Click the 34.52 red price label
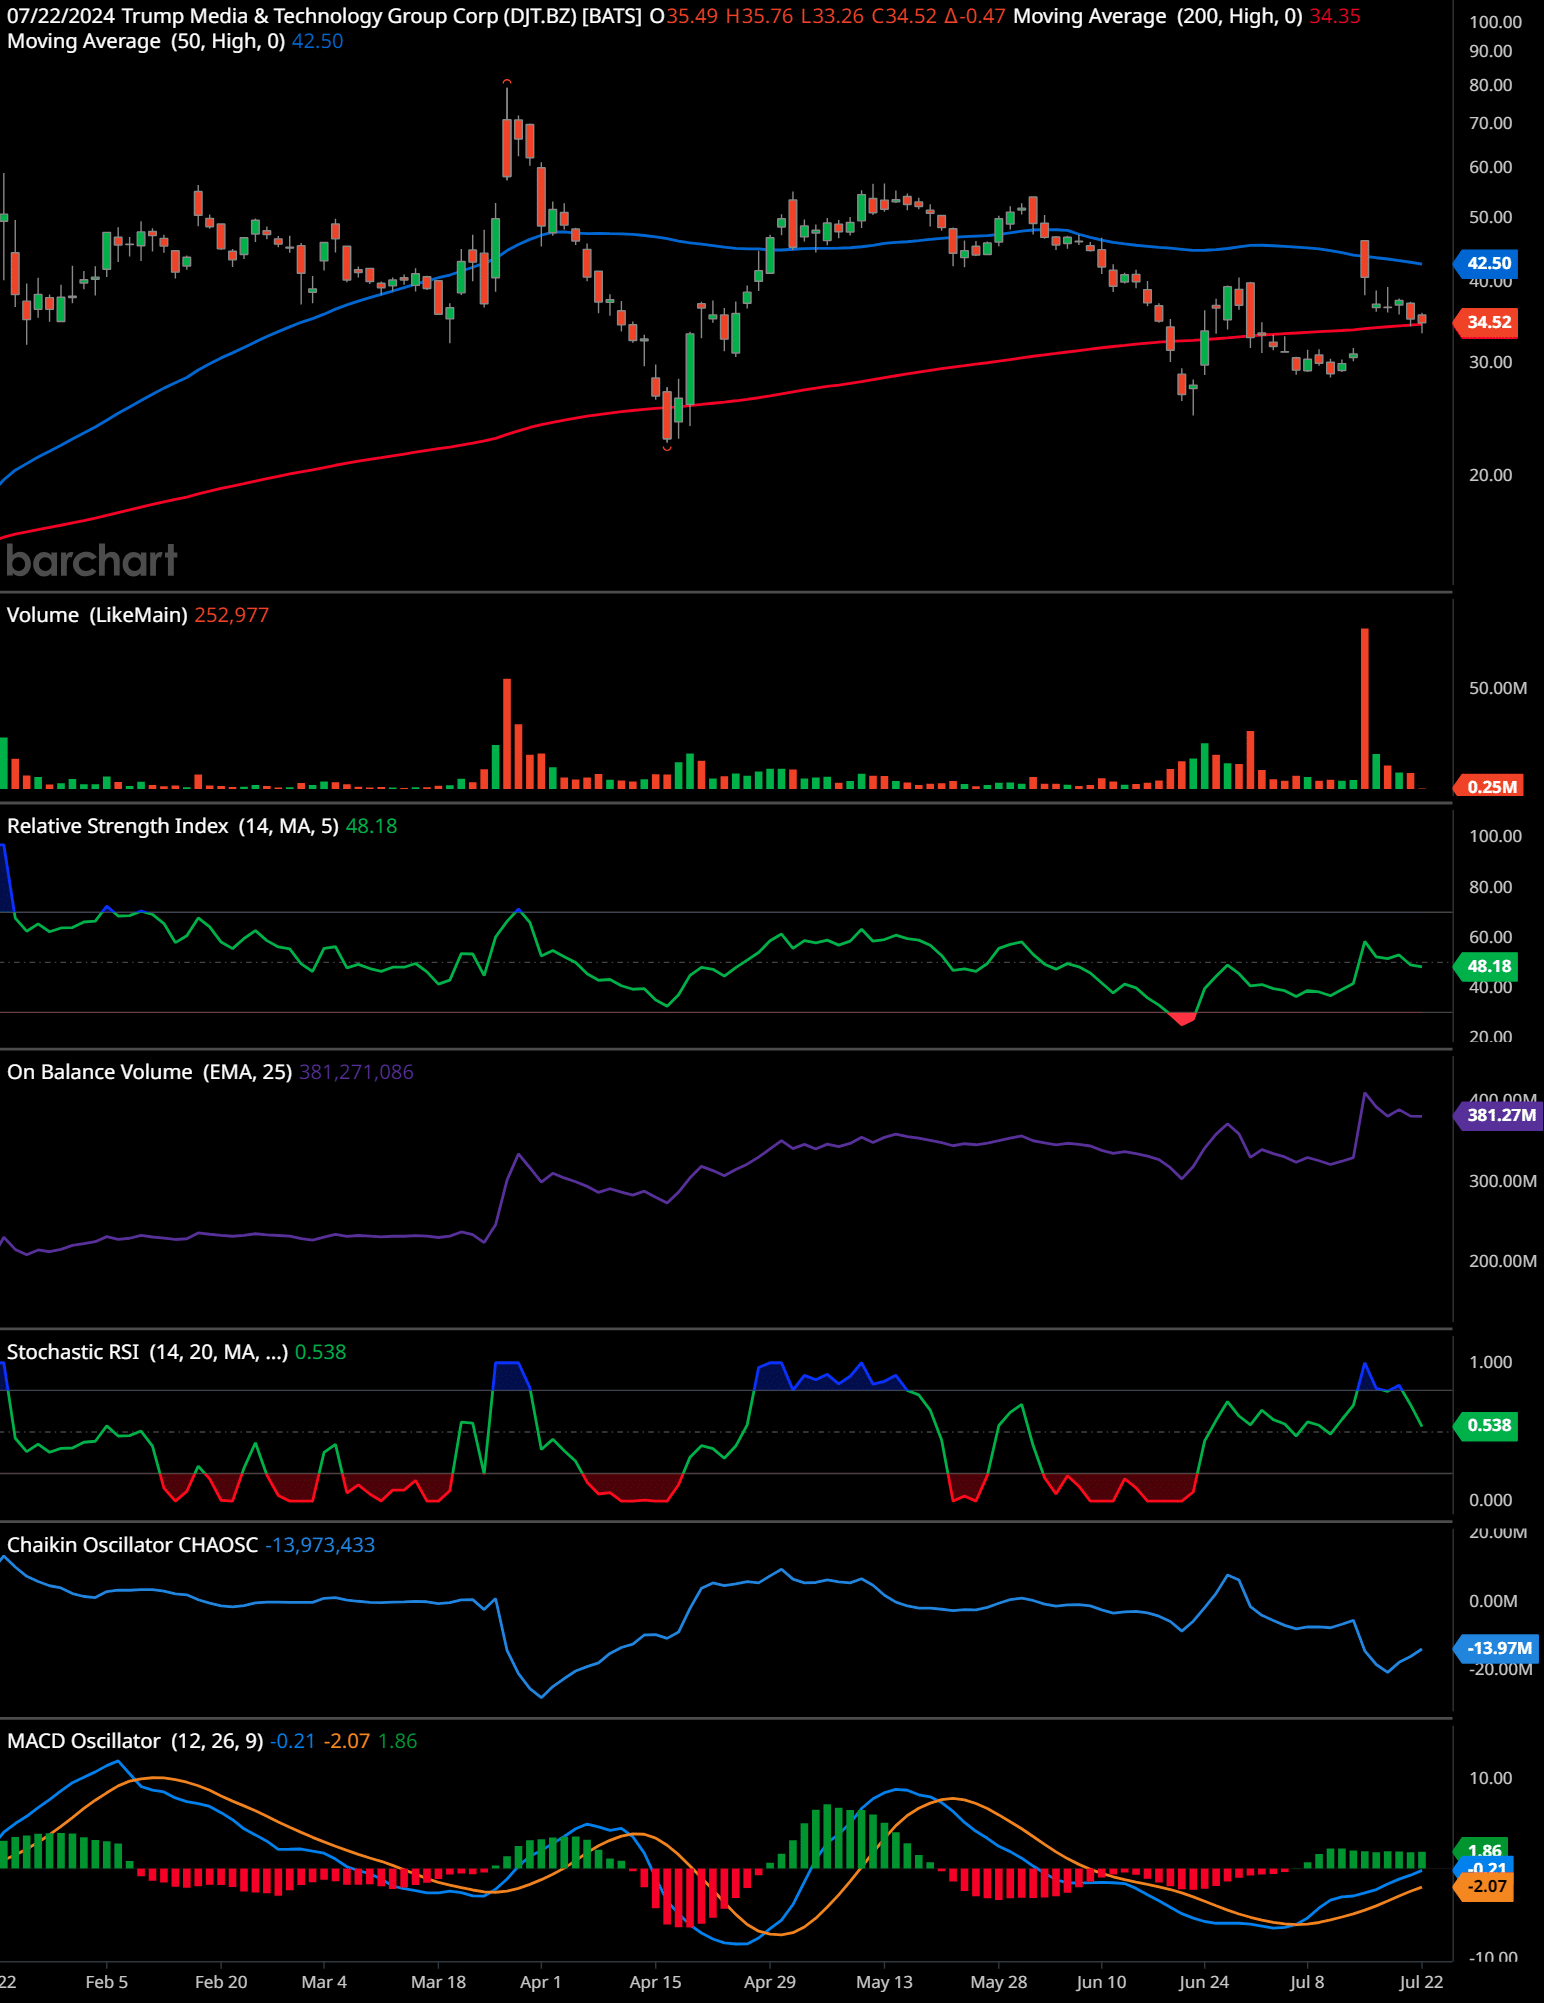Screen dimensions: 1544x2003 click(x=1487, y=322)
